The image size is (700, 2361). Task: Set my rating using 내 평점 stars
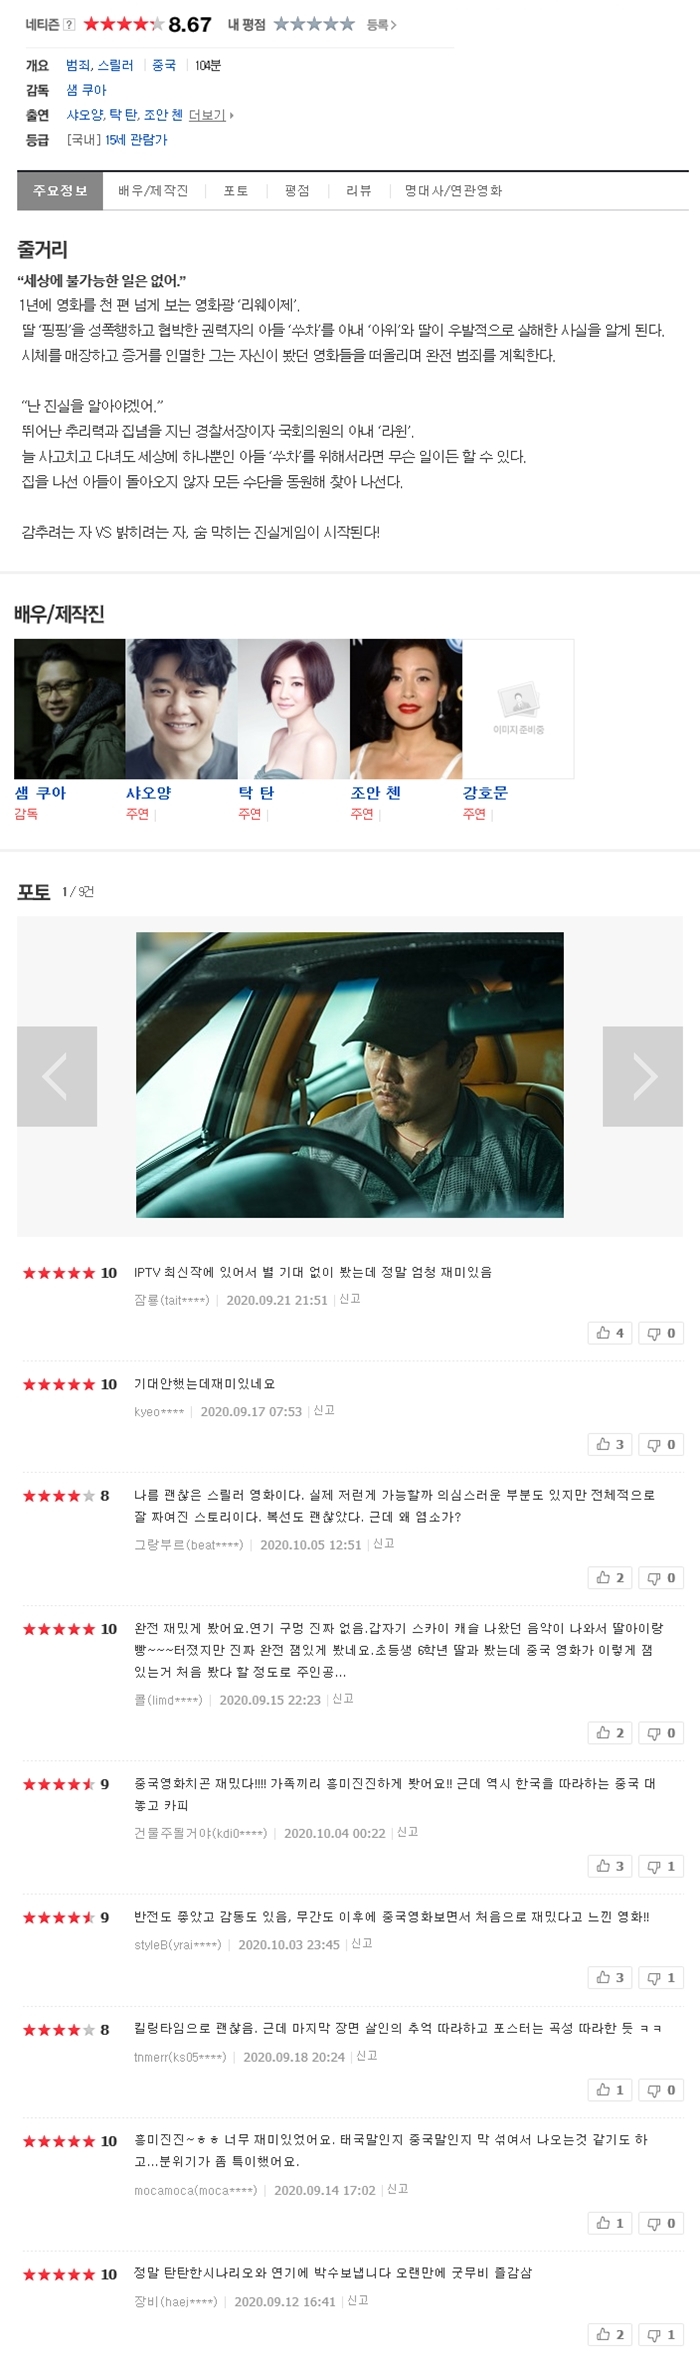pyautogui.click(x=314, y=24)
